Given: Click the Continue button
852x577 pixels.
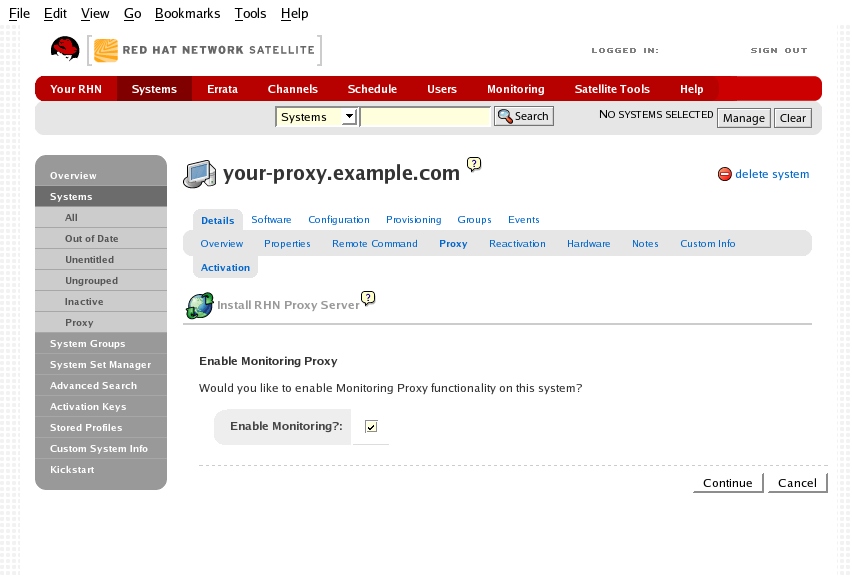Looking at the screenshot, I should point(728,483).
